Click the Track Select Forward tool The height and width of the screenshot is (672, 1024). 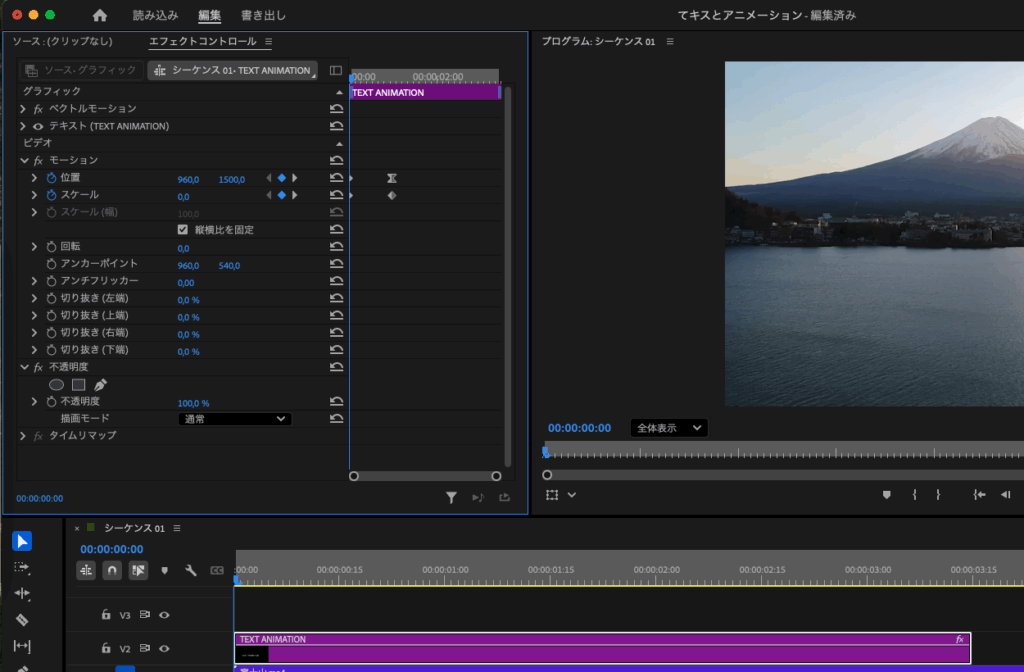point(22,567)
